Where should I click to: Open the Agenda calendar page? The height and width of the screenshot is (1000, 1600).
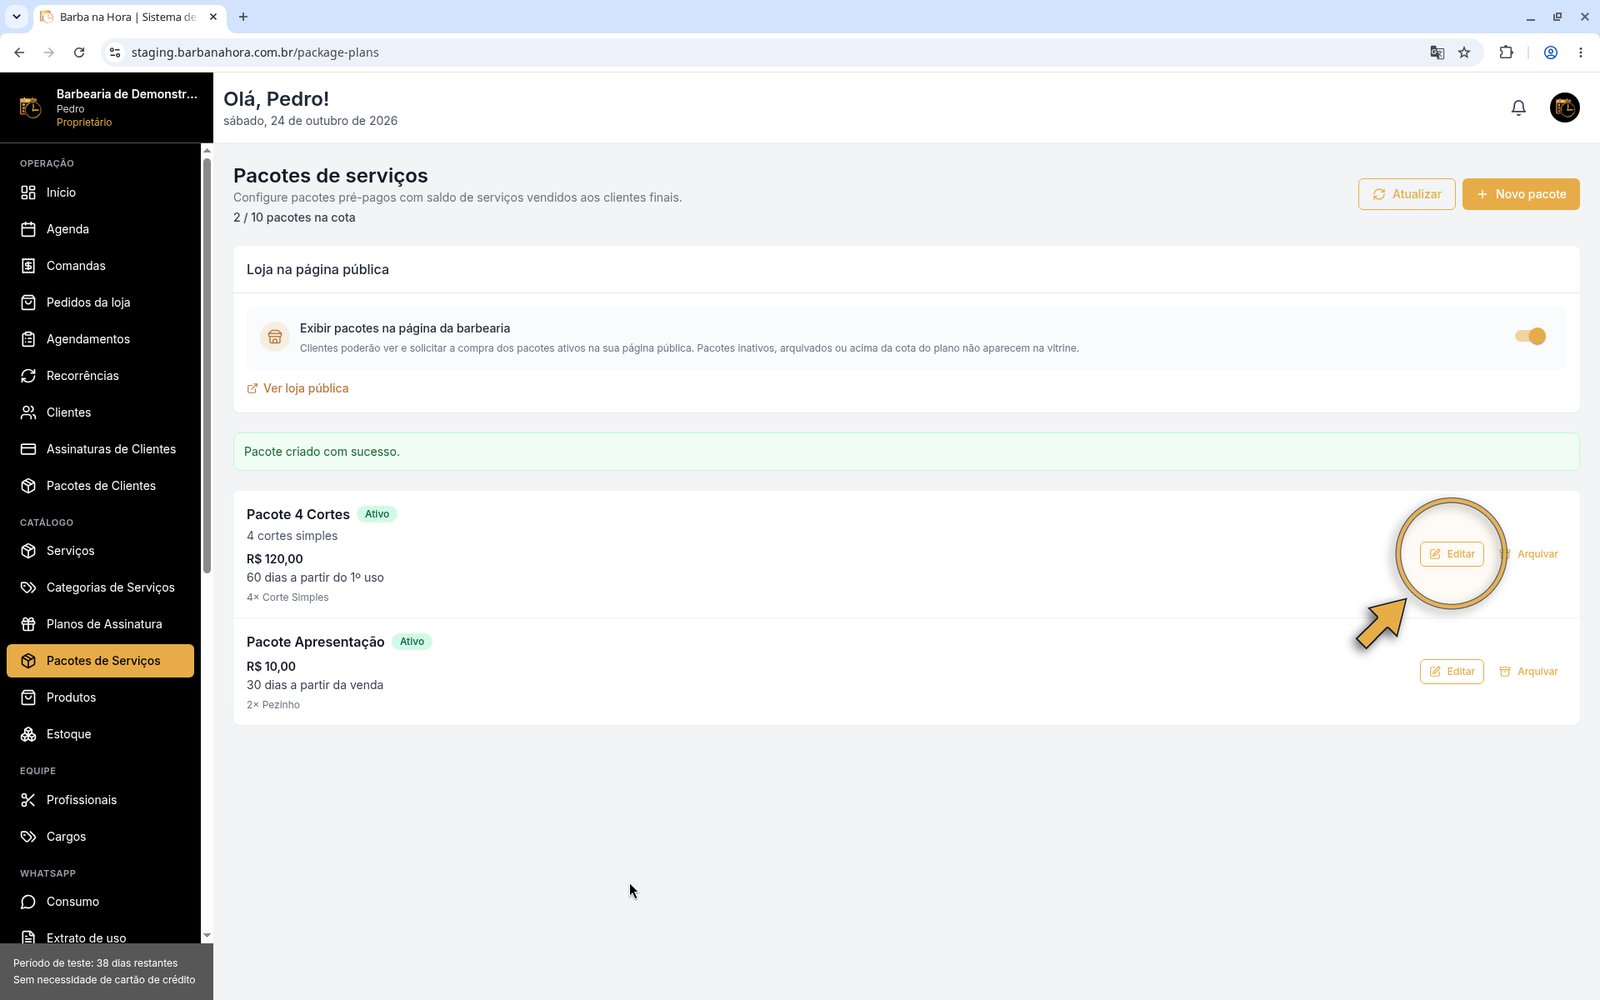point(100,229)
